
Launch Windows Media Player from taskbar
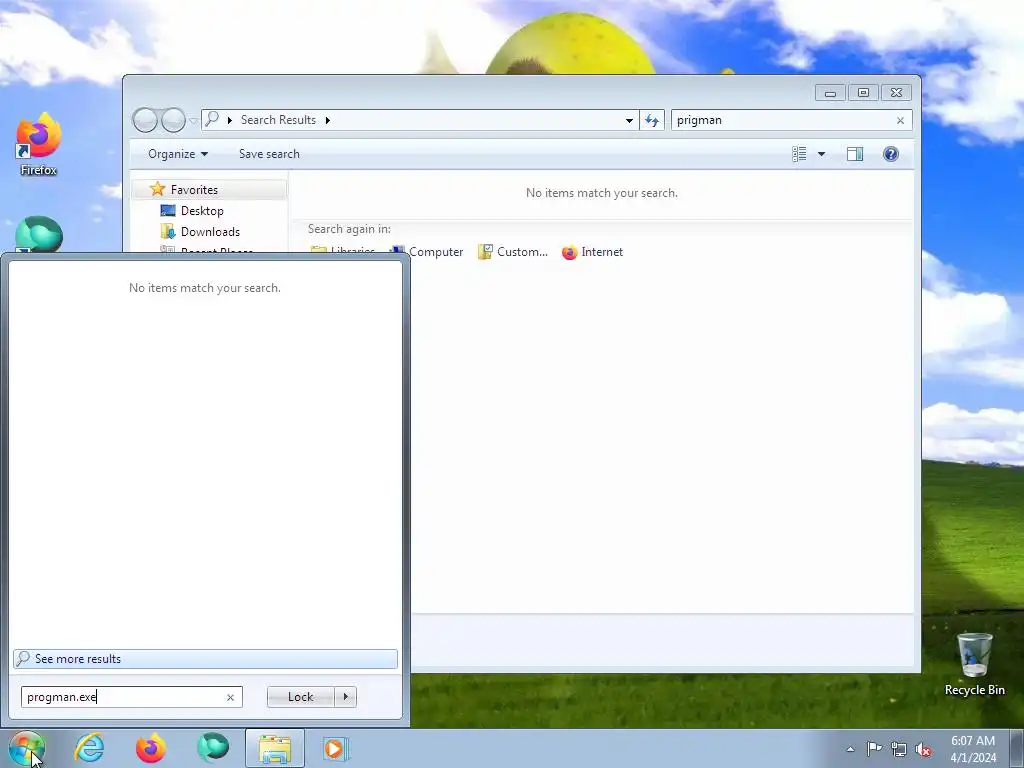336,748
